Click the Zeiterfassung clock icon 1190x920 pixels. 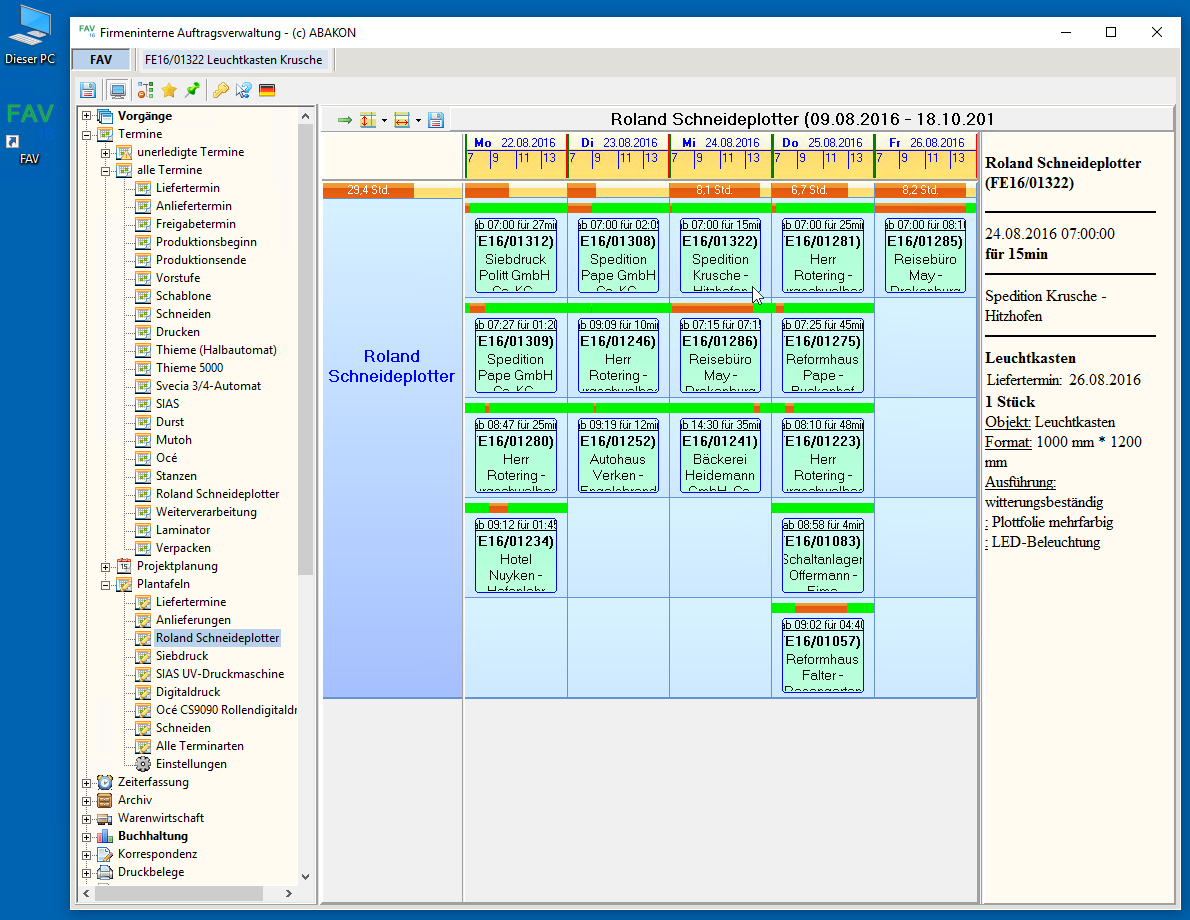[105, 782]
